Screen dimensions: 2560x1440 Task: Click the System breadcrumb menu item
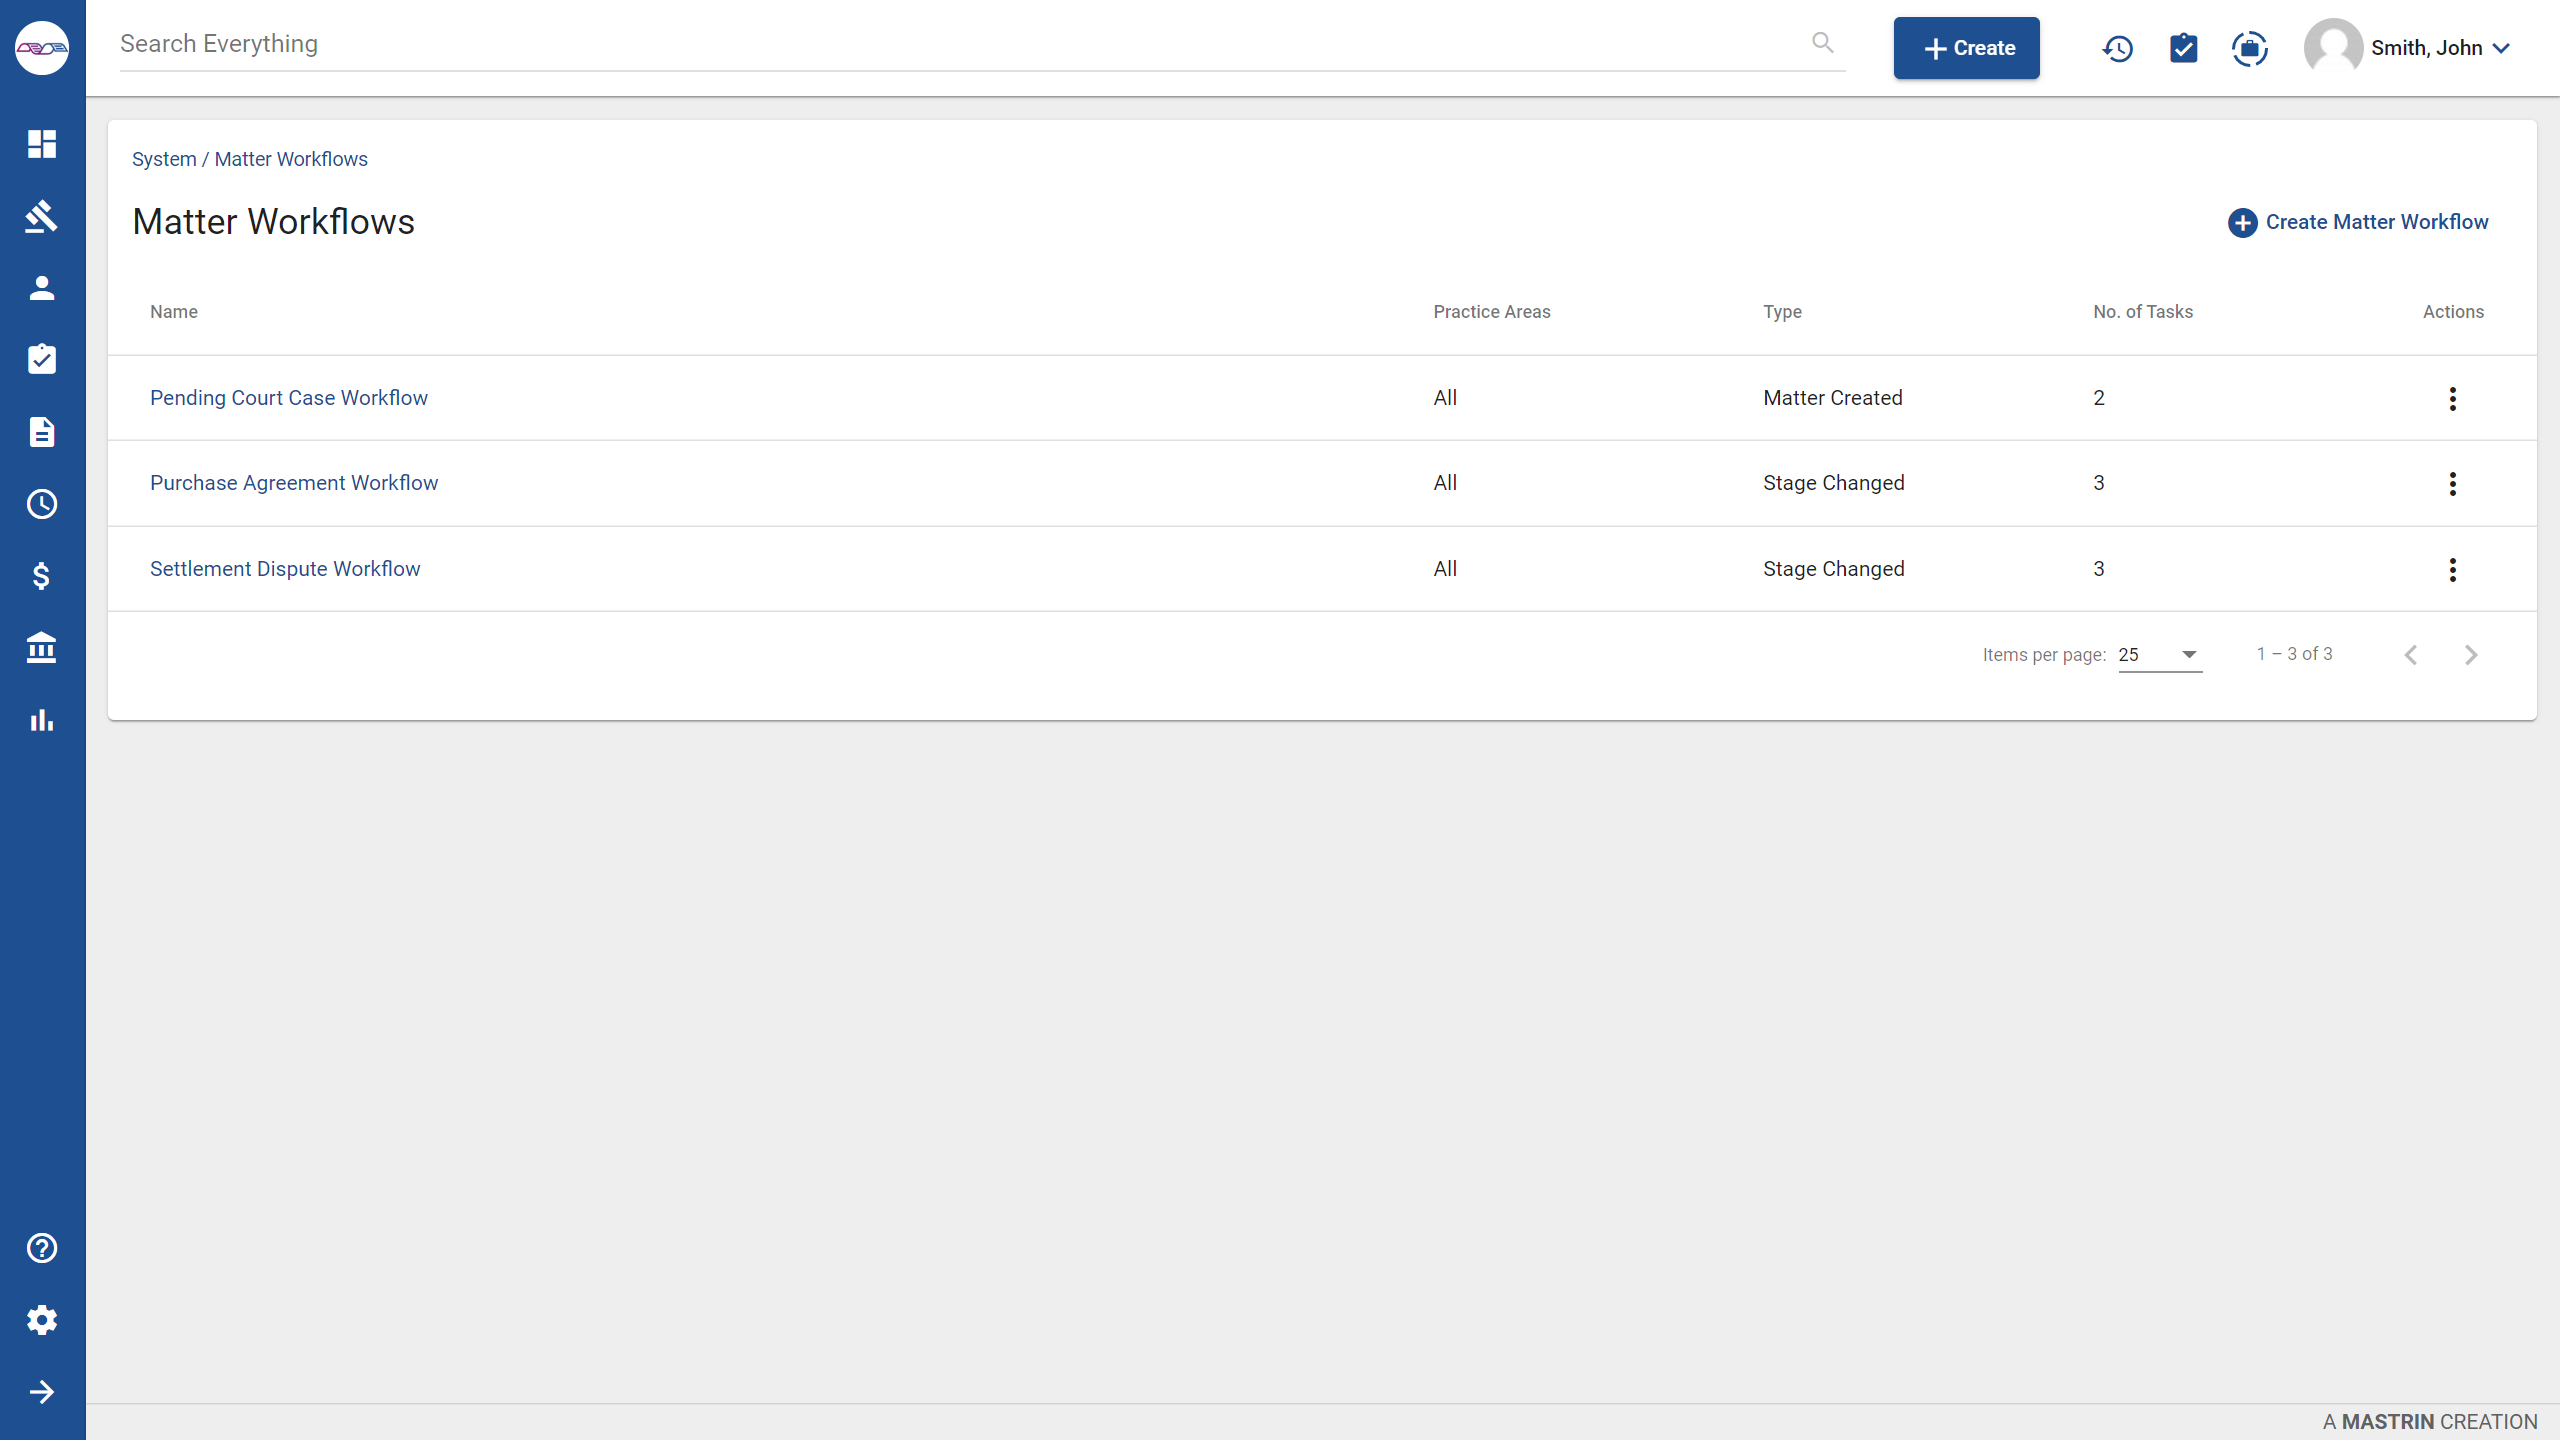[x=164, y=160]
